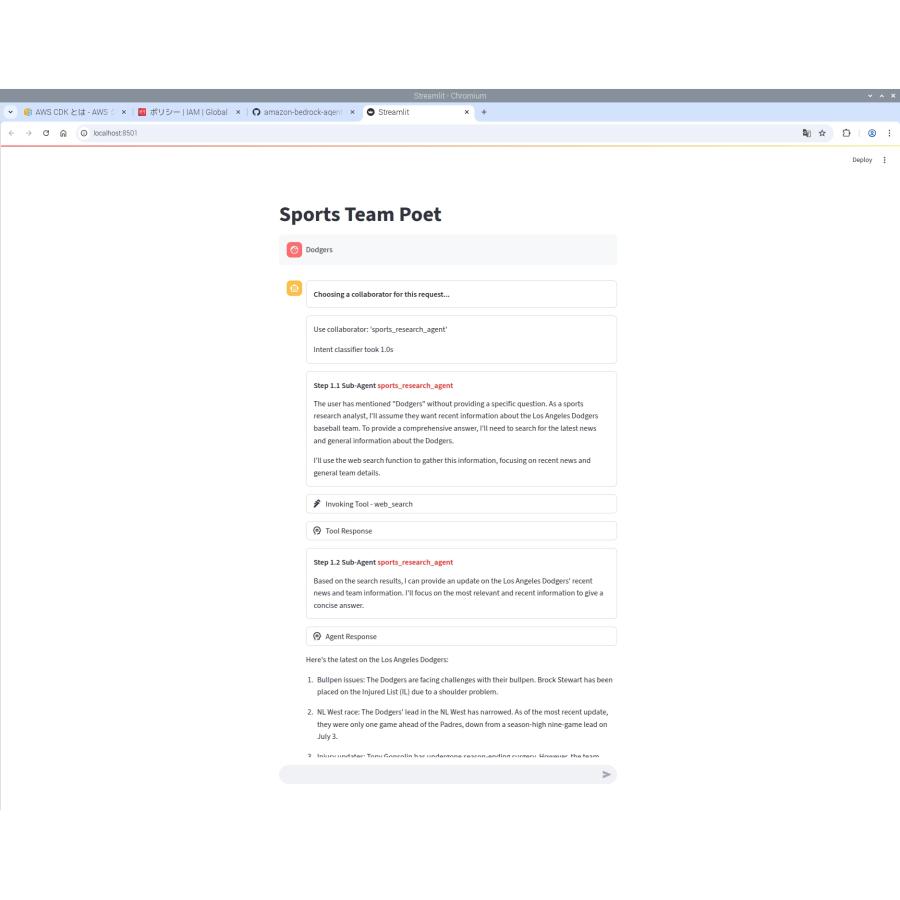
Task: Expand the Agent Response section
Action: click(461, 636)
